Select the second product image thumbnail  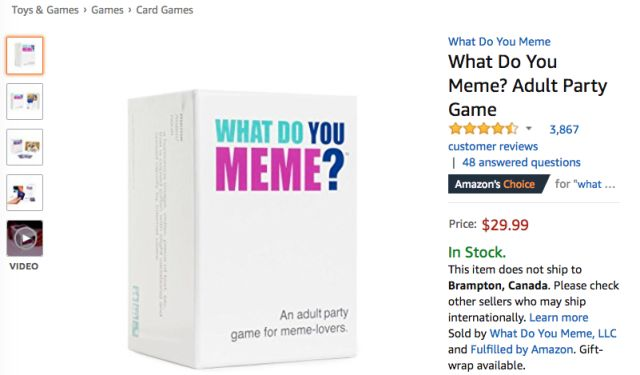pos(24,102)
